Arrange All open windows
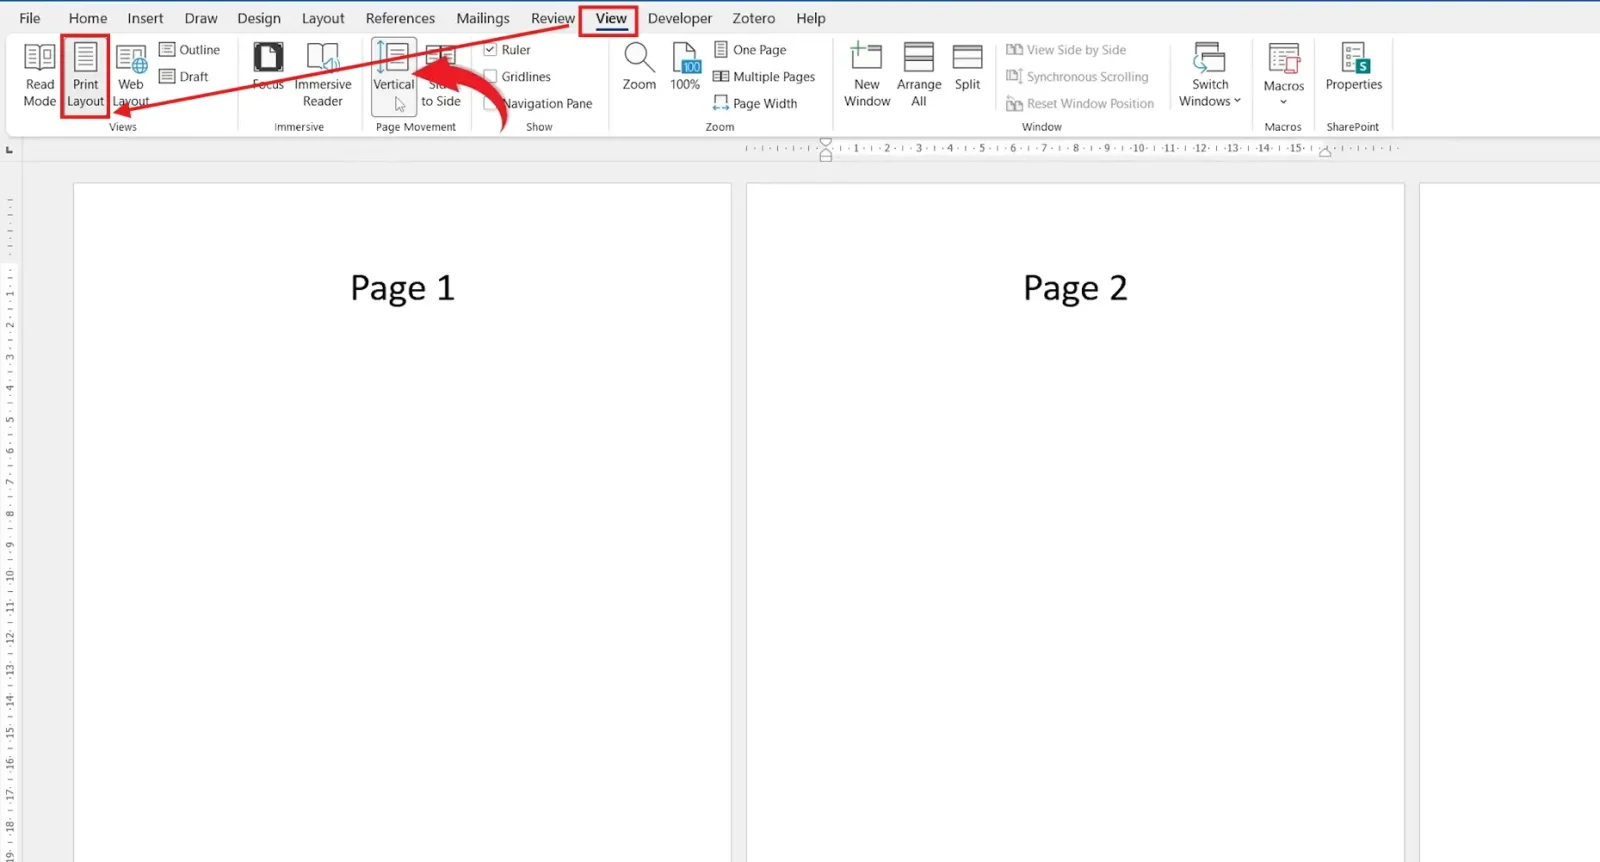The height and width of the screenshot is (862, 1600). 919,75
